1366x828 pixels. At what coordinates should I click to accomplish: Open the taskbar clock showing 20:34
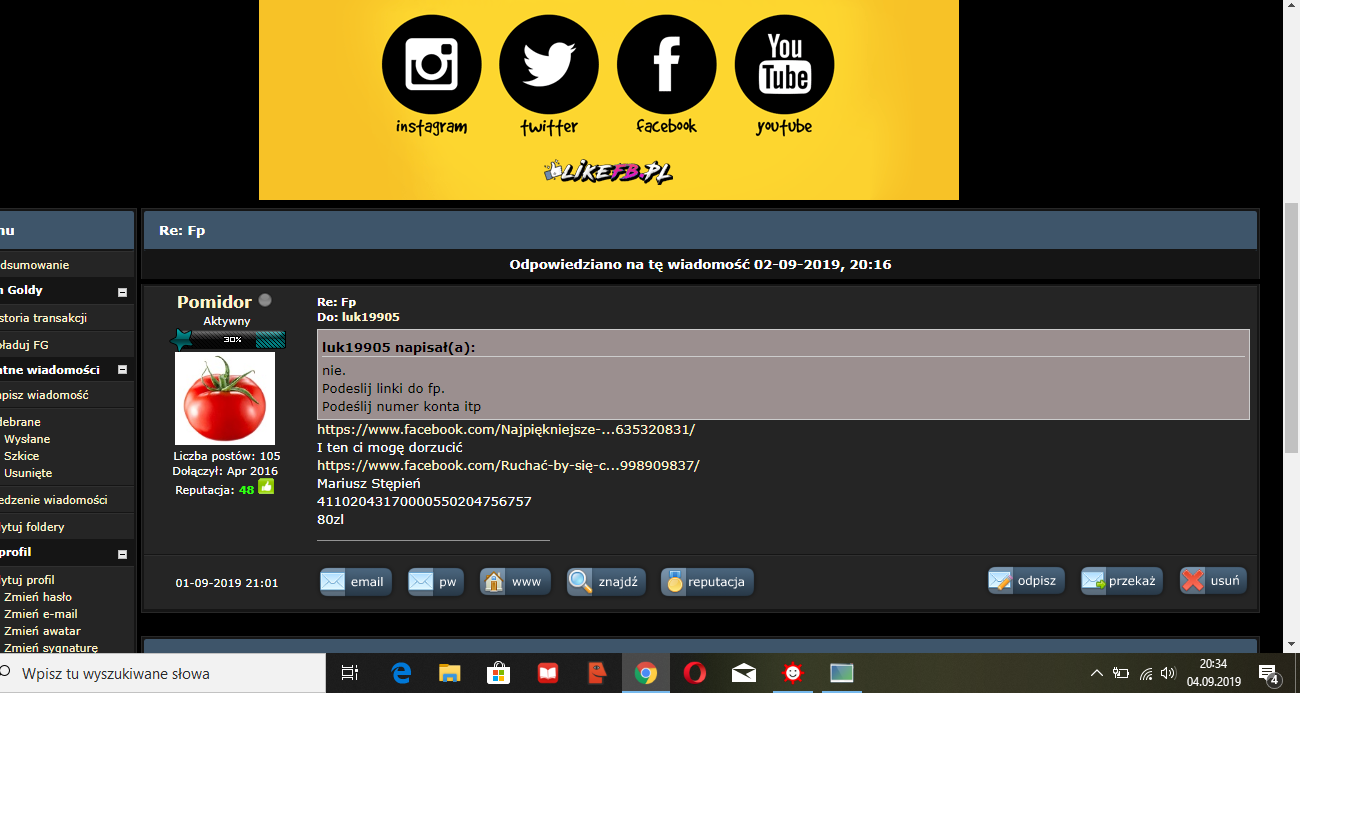pyautogui.click(x=1213, y=673)
